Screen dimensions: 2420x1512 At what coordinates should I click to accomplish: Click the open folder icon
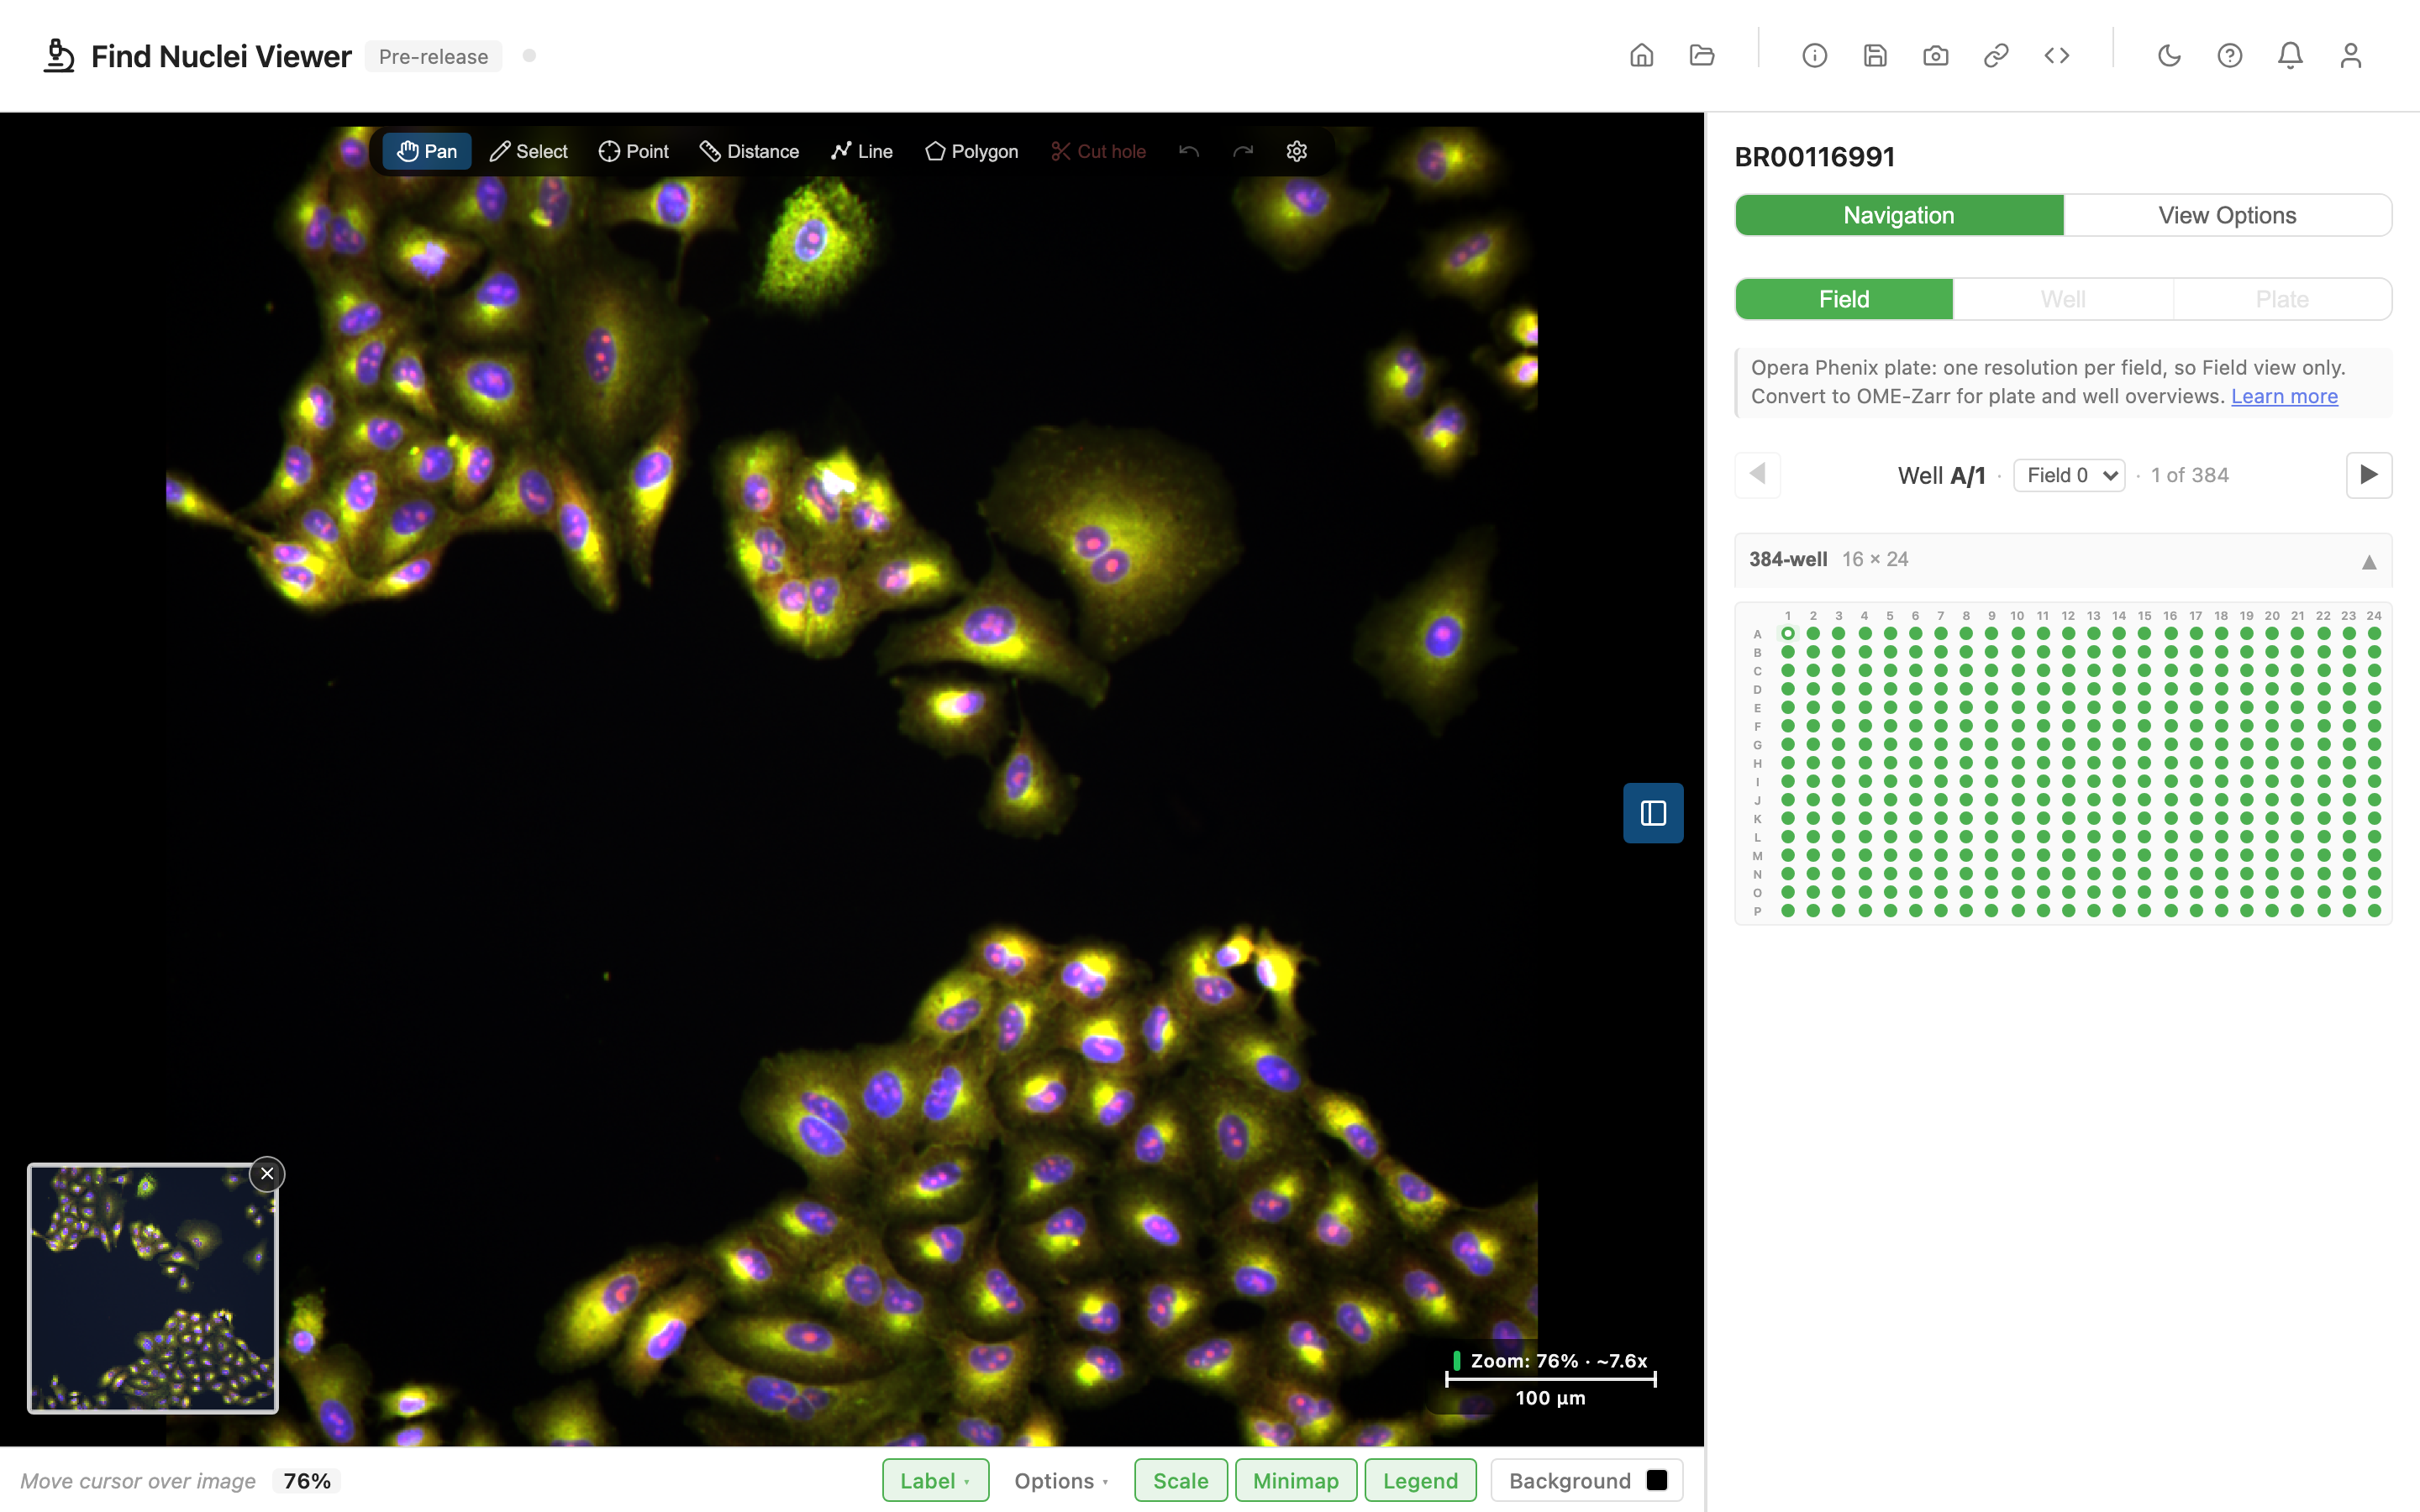1702,56
